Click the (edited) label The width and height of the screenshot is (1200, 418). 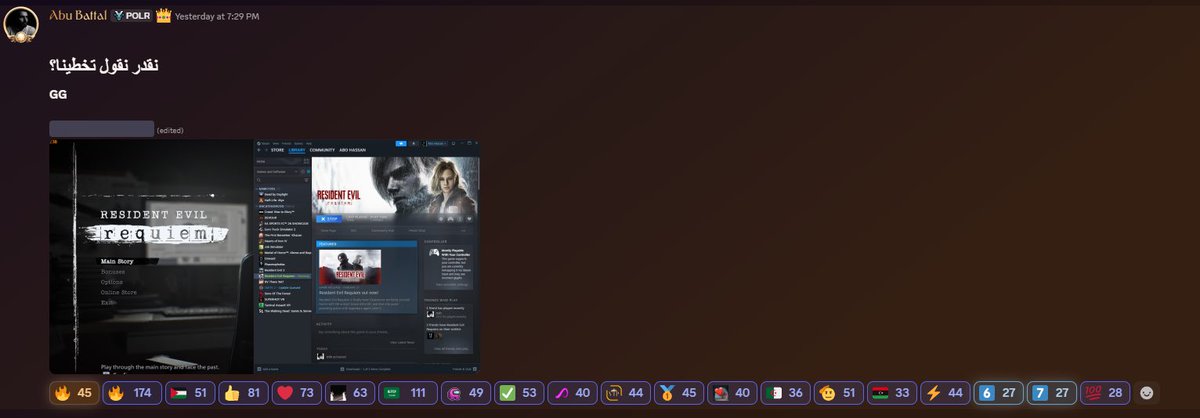(x=171, y=130)
